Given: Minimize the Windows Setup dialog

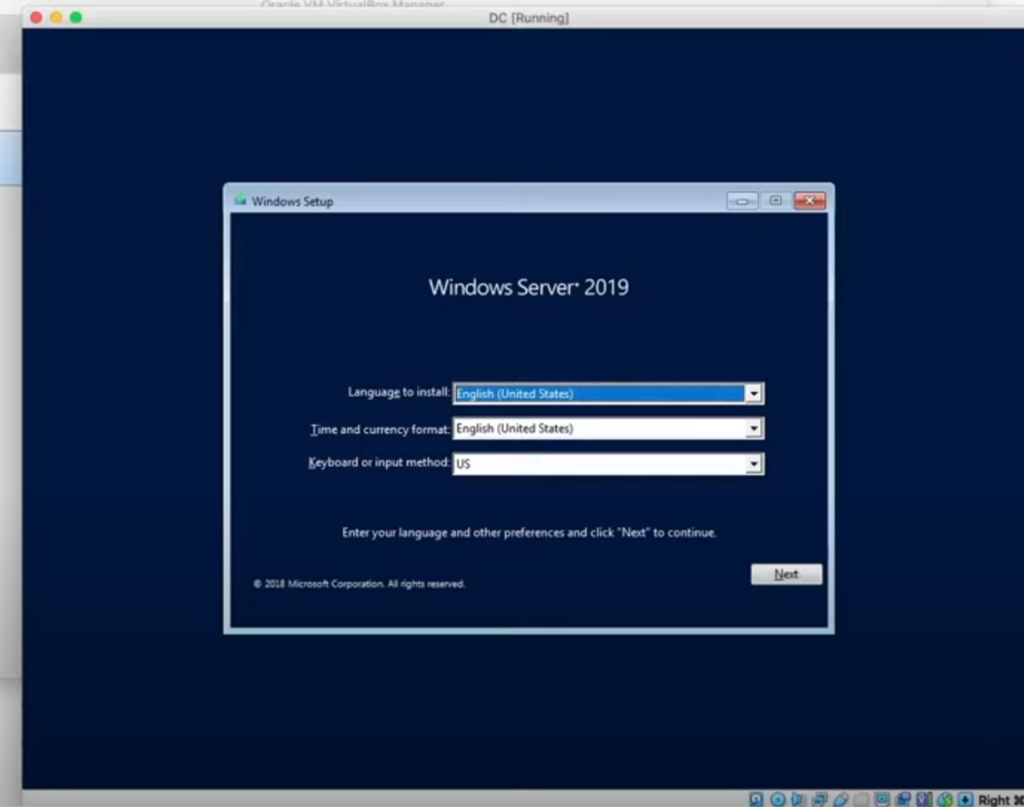Looking at the screenshot, I should 742,201.
